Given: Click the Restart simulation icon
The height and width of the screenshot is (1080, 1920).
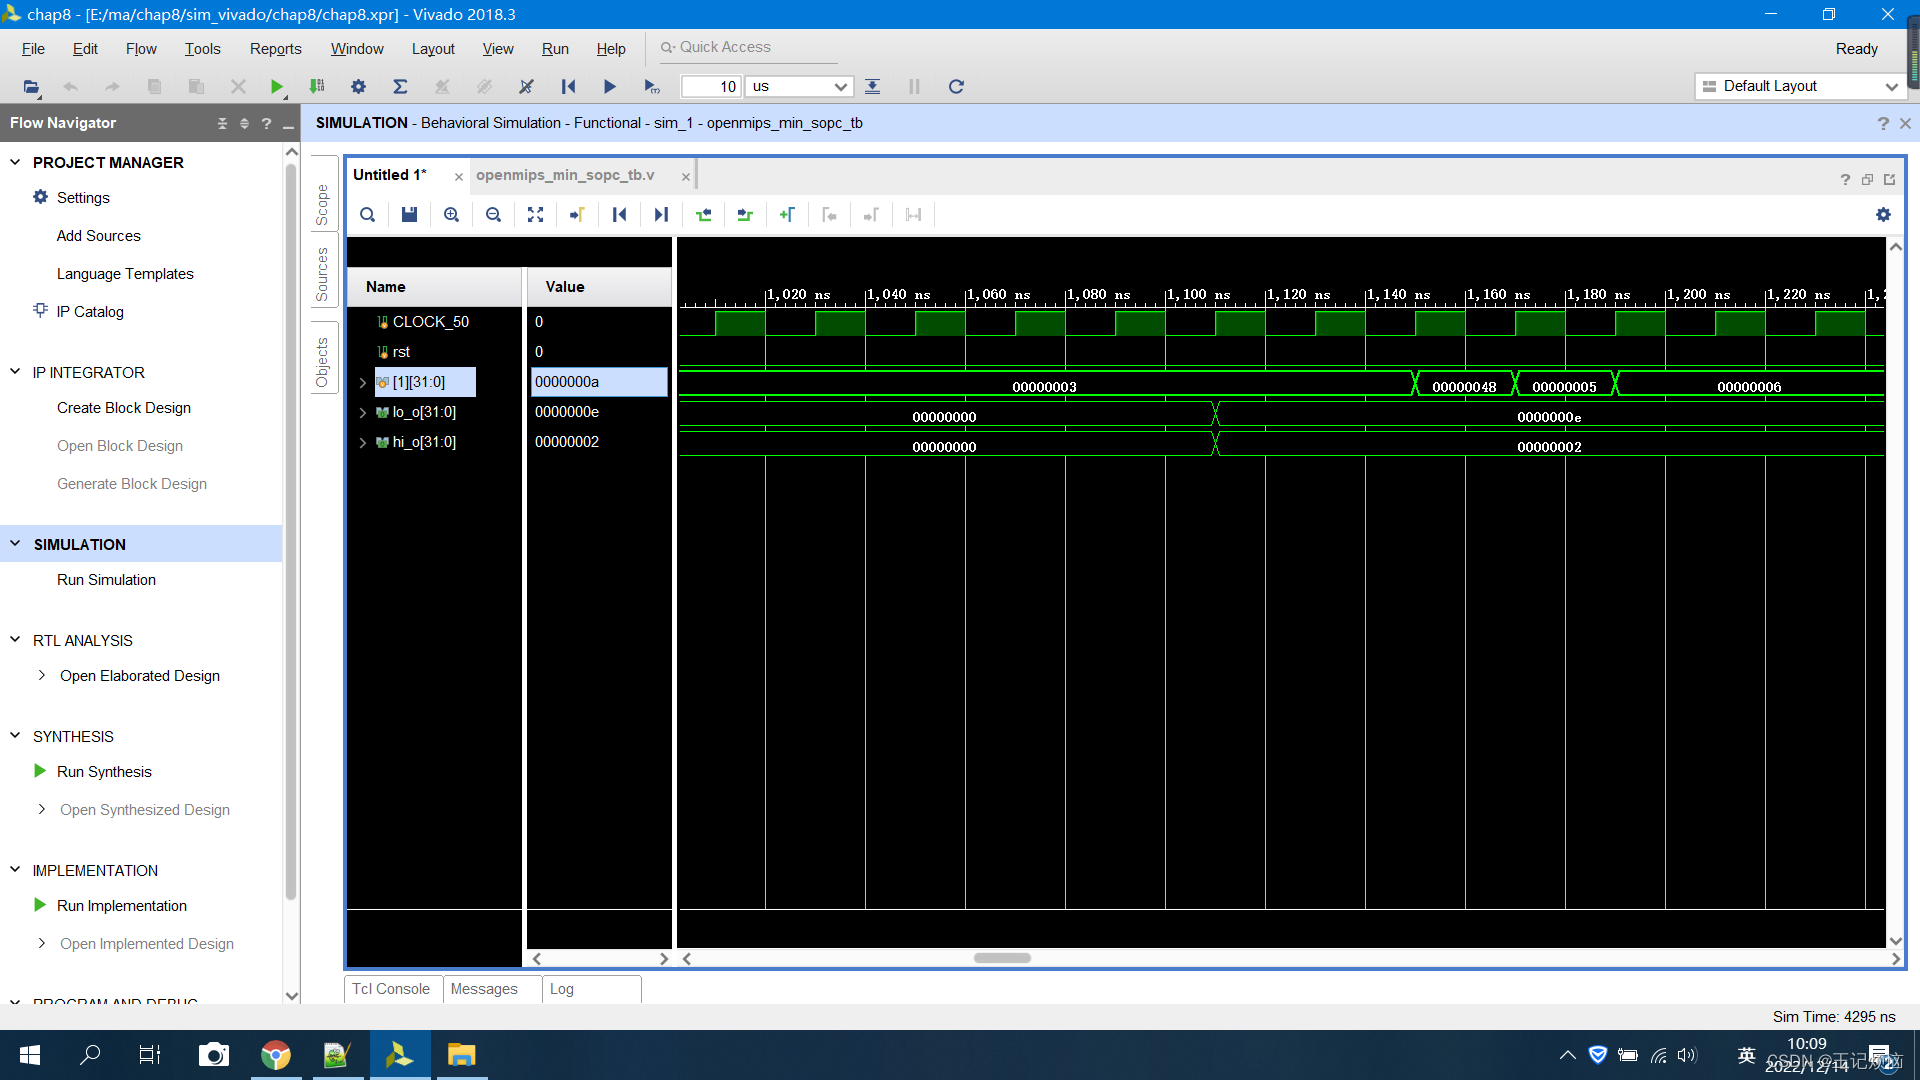Looking at the screenshot, I should tap(568, 87).
